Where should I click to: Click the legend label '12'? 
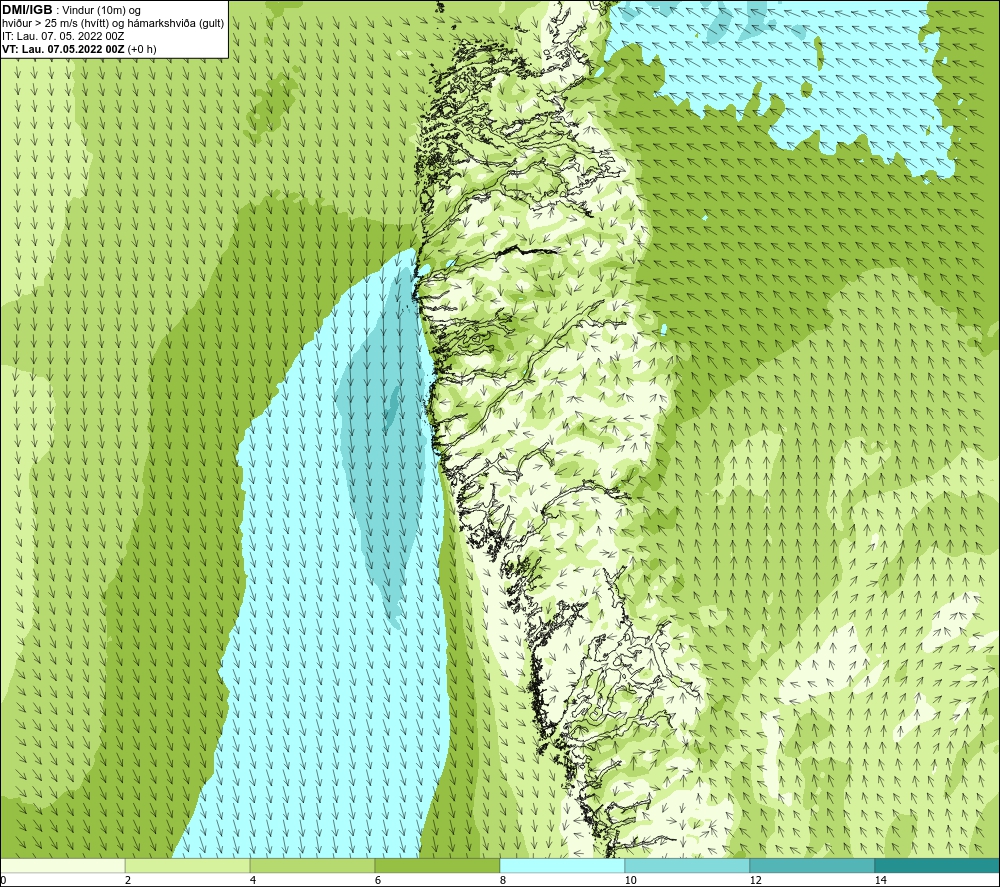[x=756, y=881]
